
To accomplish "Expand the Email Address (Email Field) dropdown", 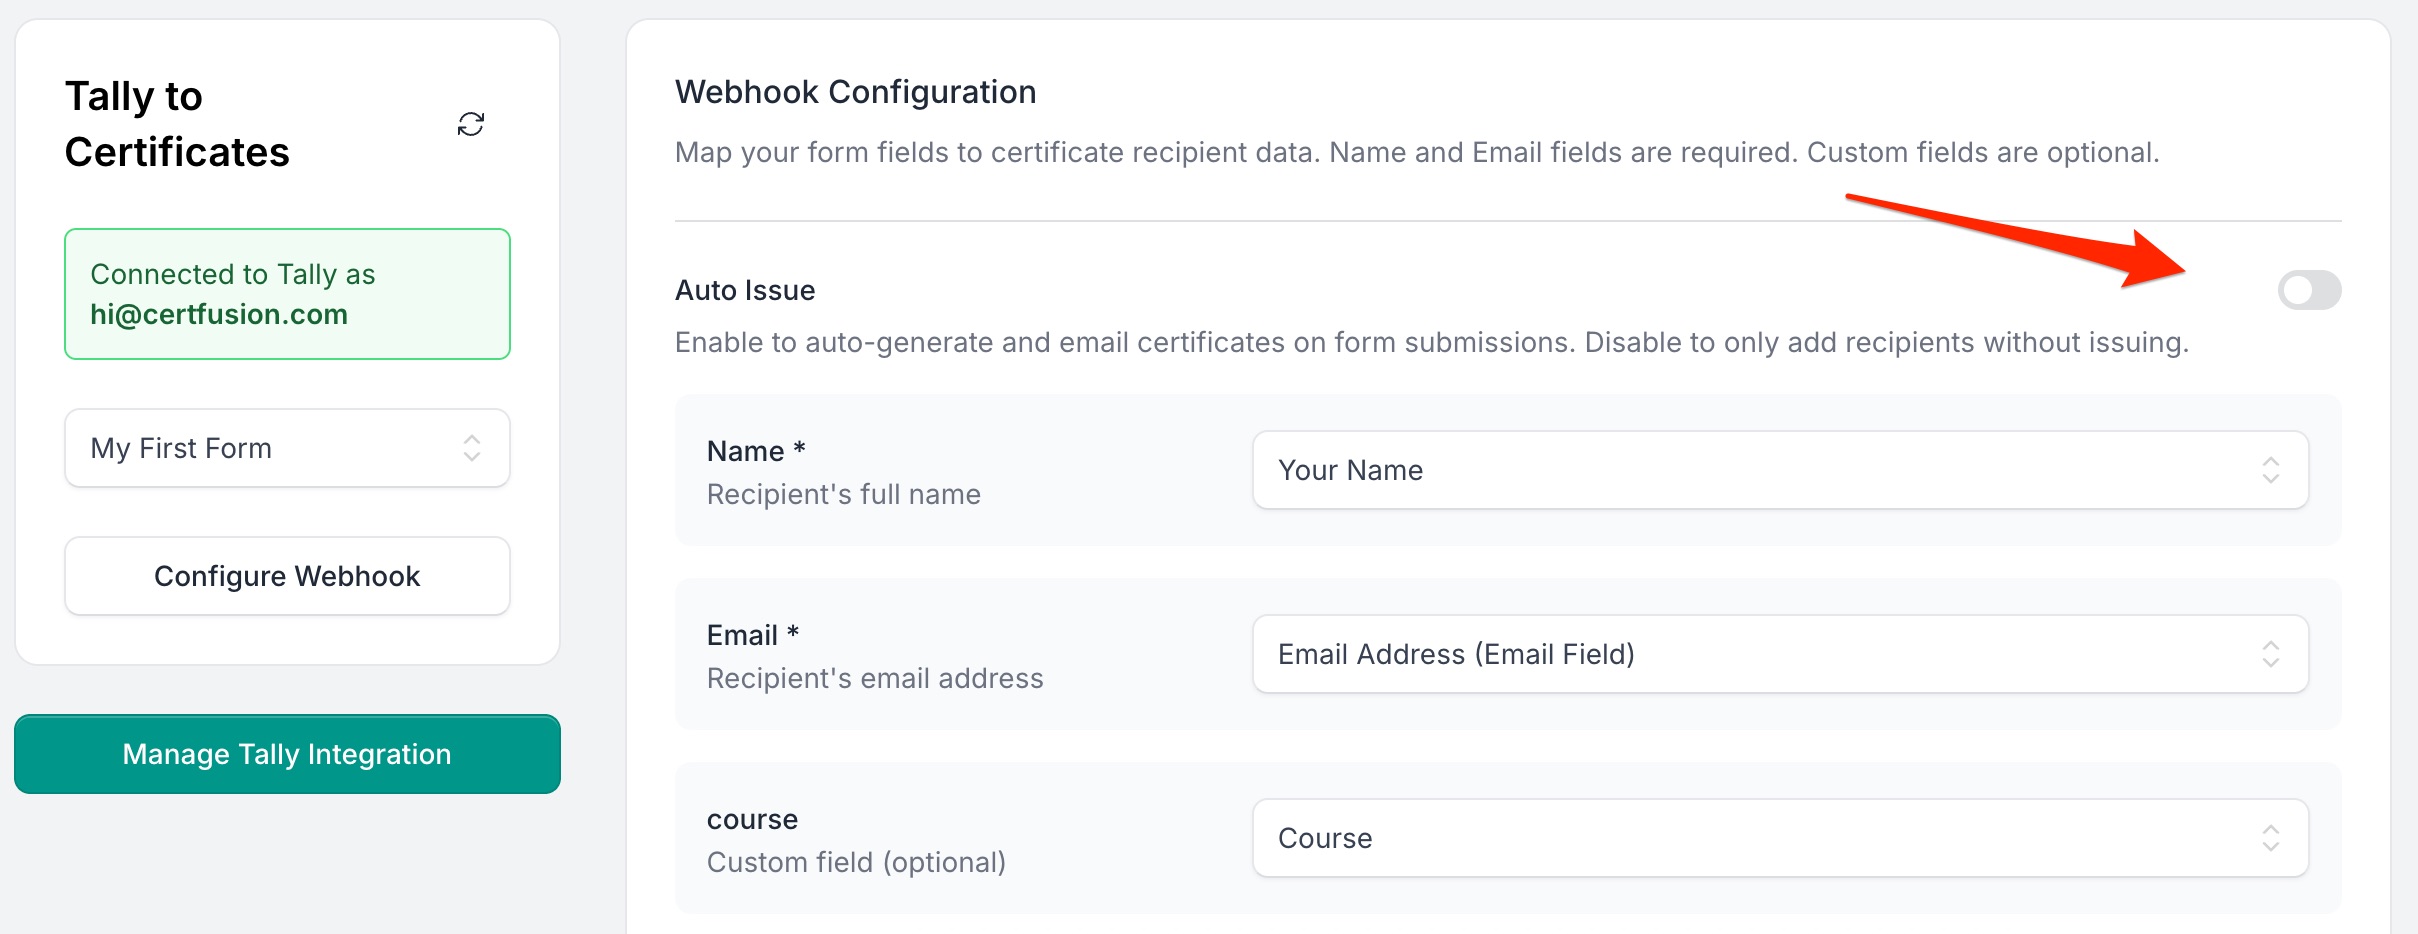I will [1780, 654].
